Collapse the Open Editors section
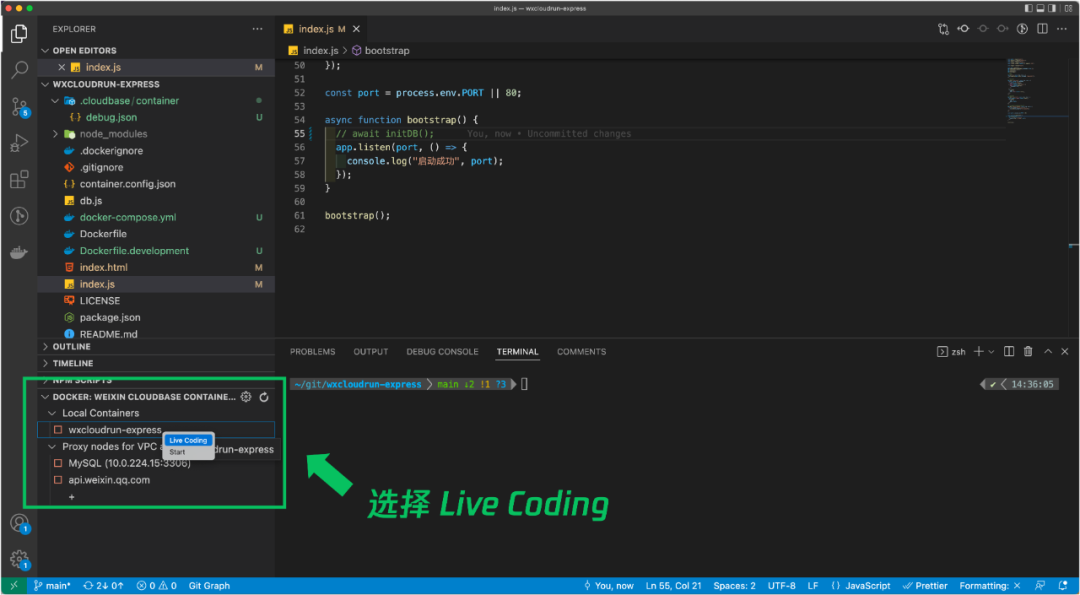The width and height of the screenshot is (1080, 595). pyautogui.click(x=45, y=50)
